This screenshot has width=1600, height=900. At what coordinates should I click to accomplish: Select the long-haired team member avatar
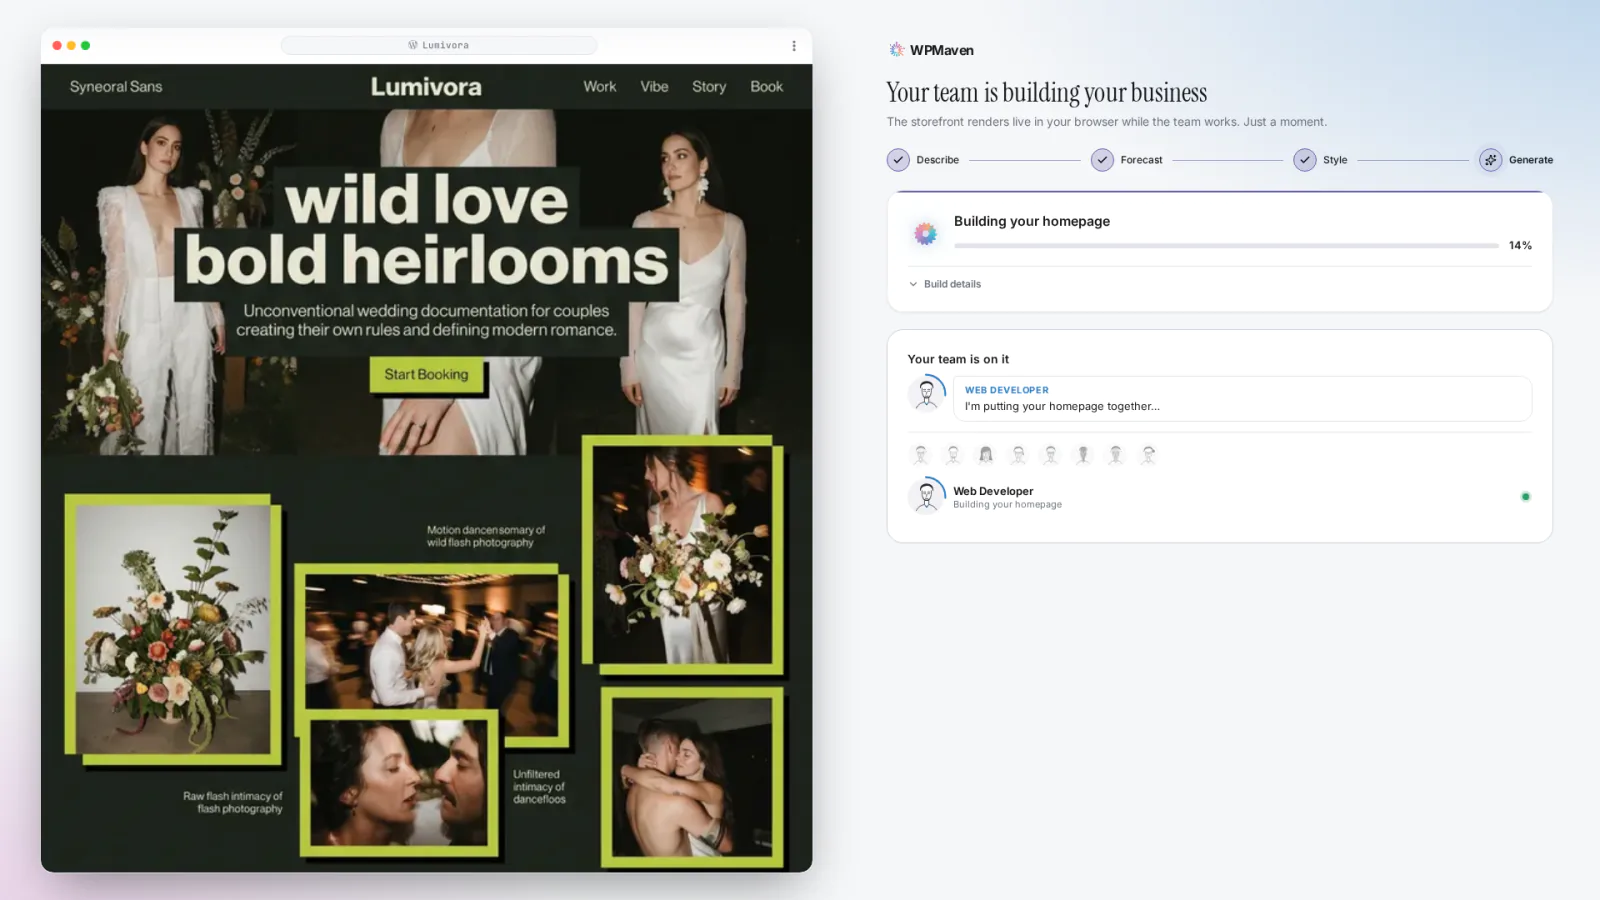pos(986,455)
